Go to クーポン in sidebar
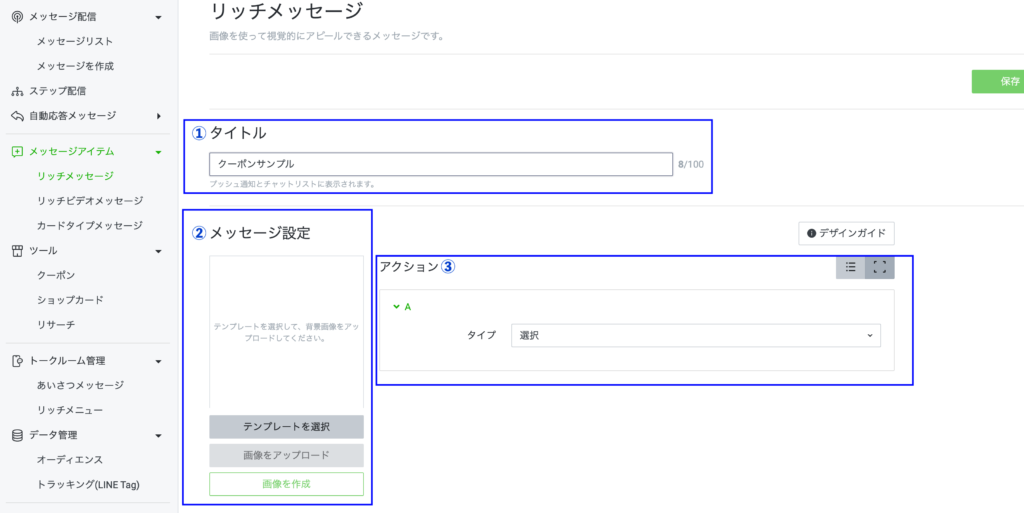The height and width of the screenshot is (513, 1024). click(56, 275)
